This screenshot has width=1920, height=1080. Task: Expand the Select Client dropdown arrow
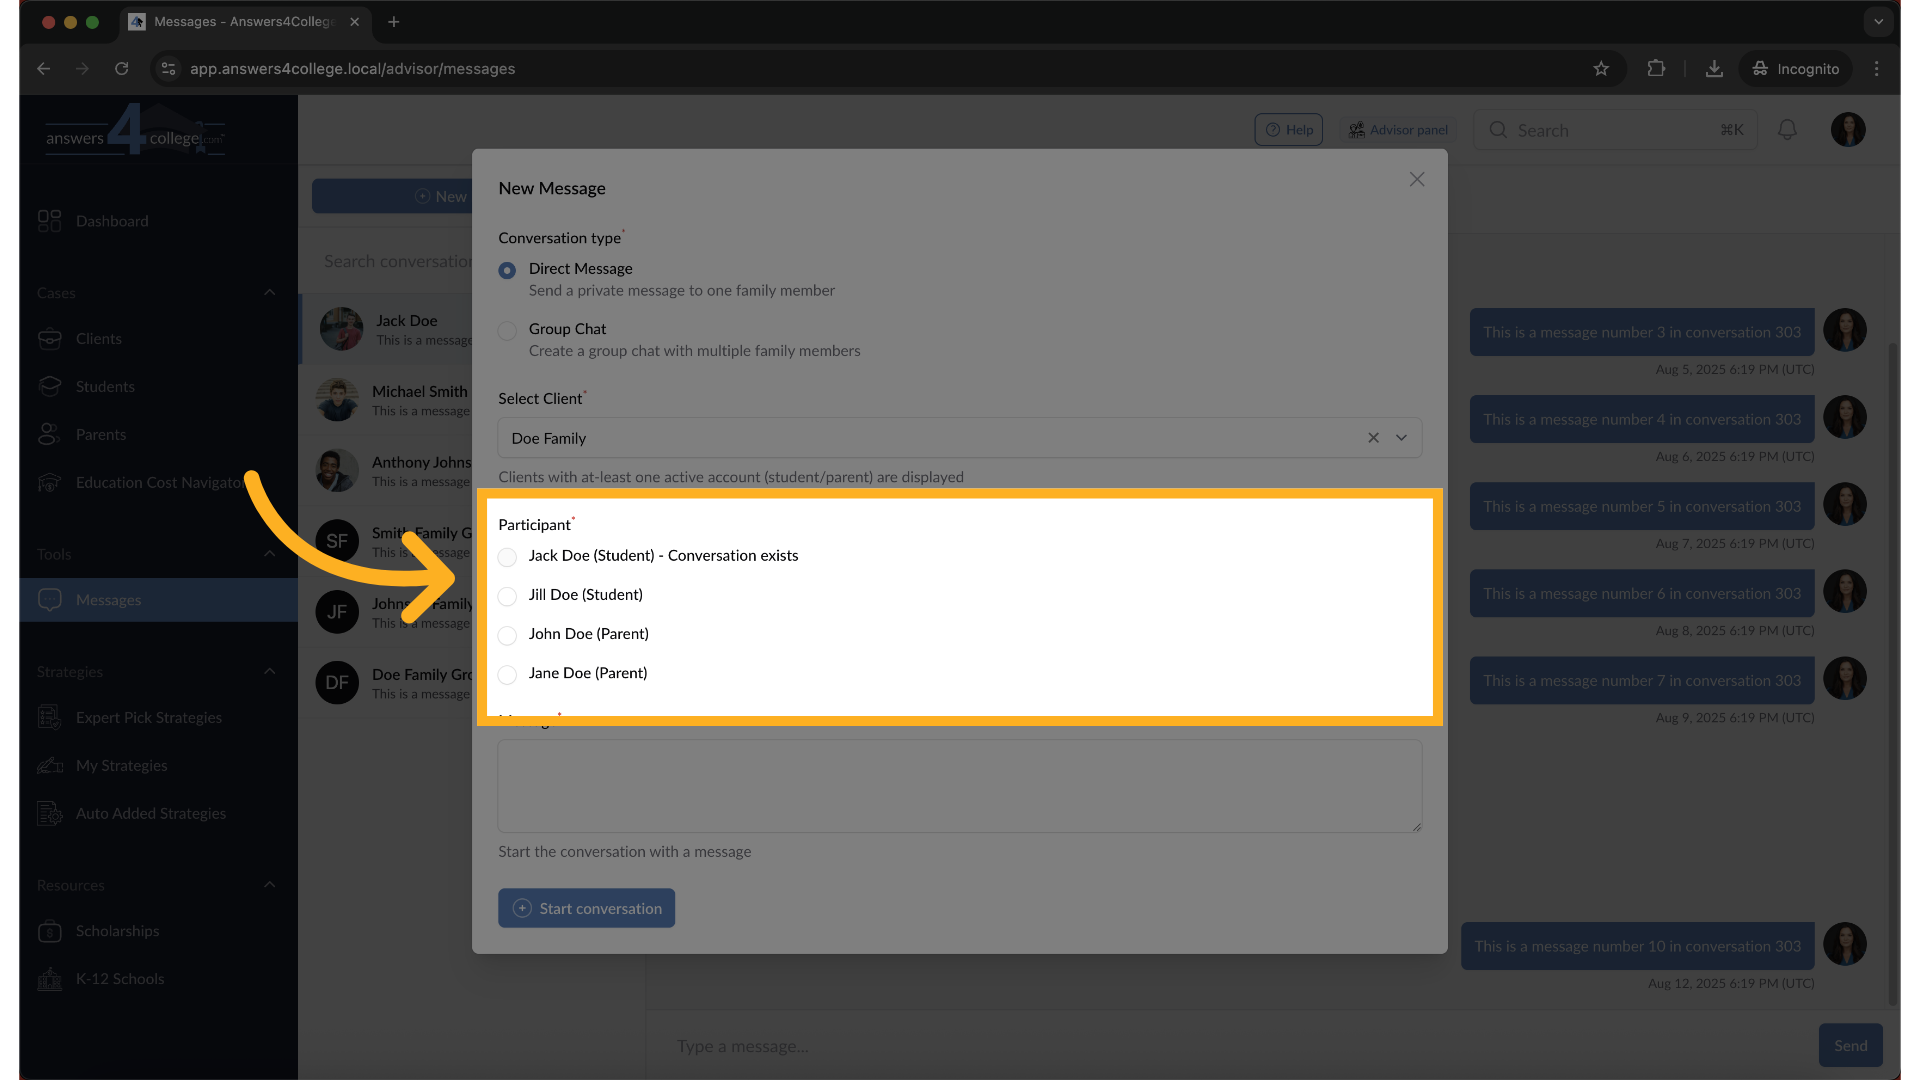point(1401,438)
